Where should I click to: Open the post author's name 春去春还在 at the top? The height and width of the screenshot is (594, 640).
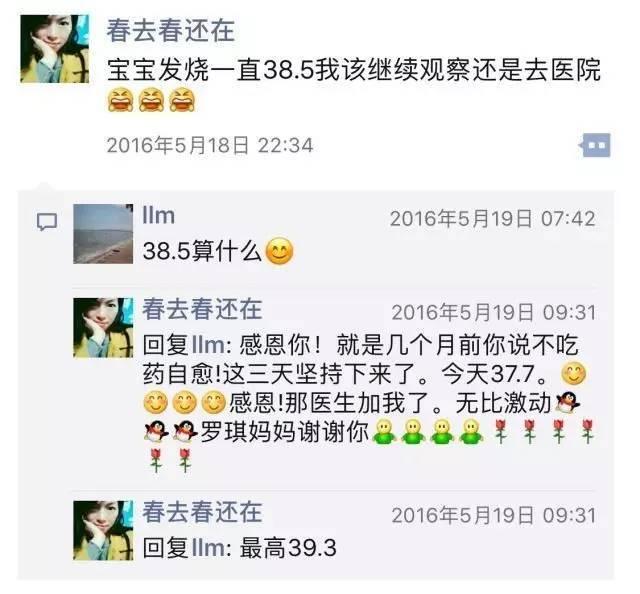point(171,31)
